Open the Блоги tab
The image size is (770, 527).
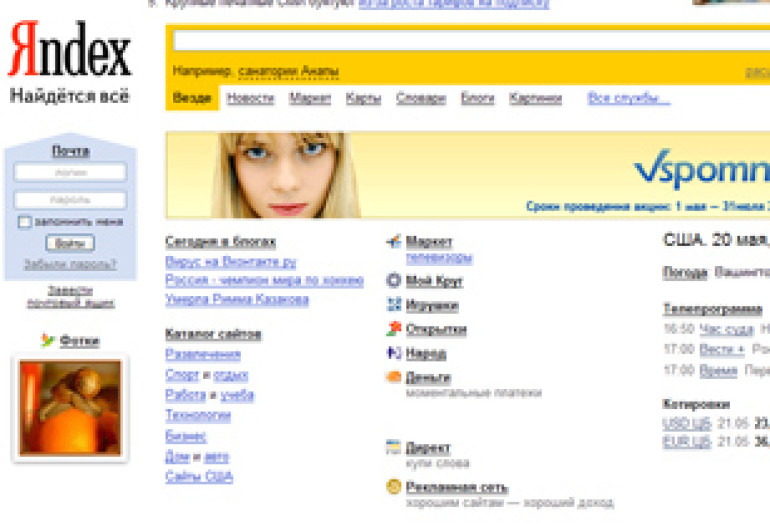click(x=477, y=99)
